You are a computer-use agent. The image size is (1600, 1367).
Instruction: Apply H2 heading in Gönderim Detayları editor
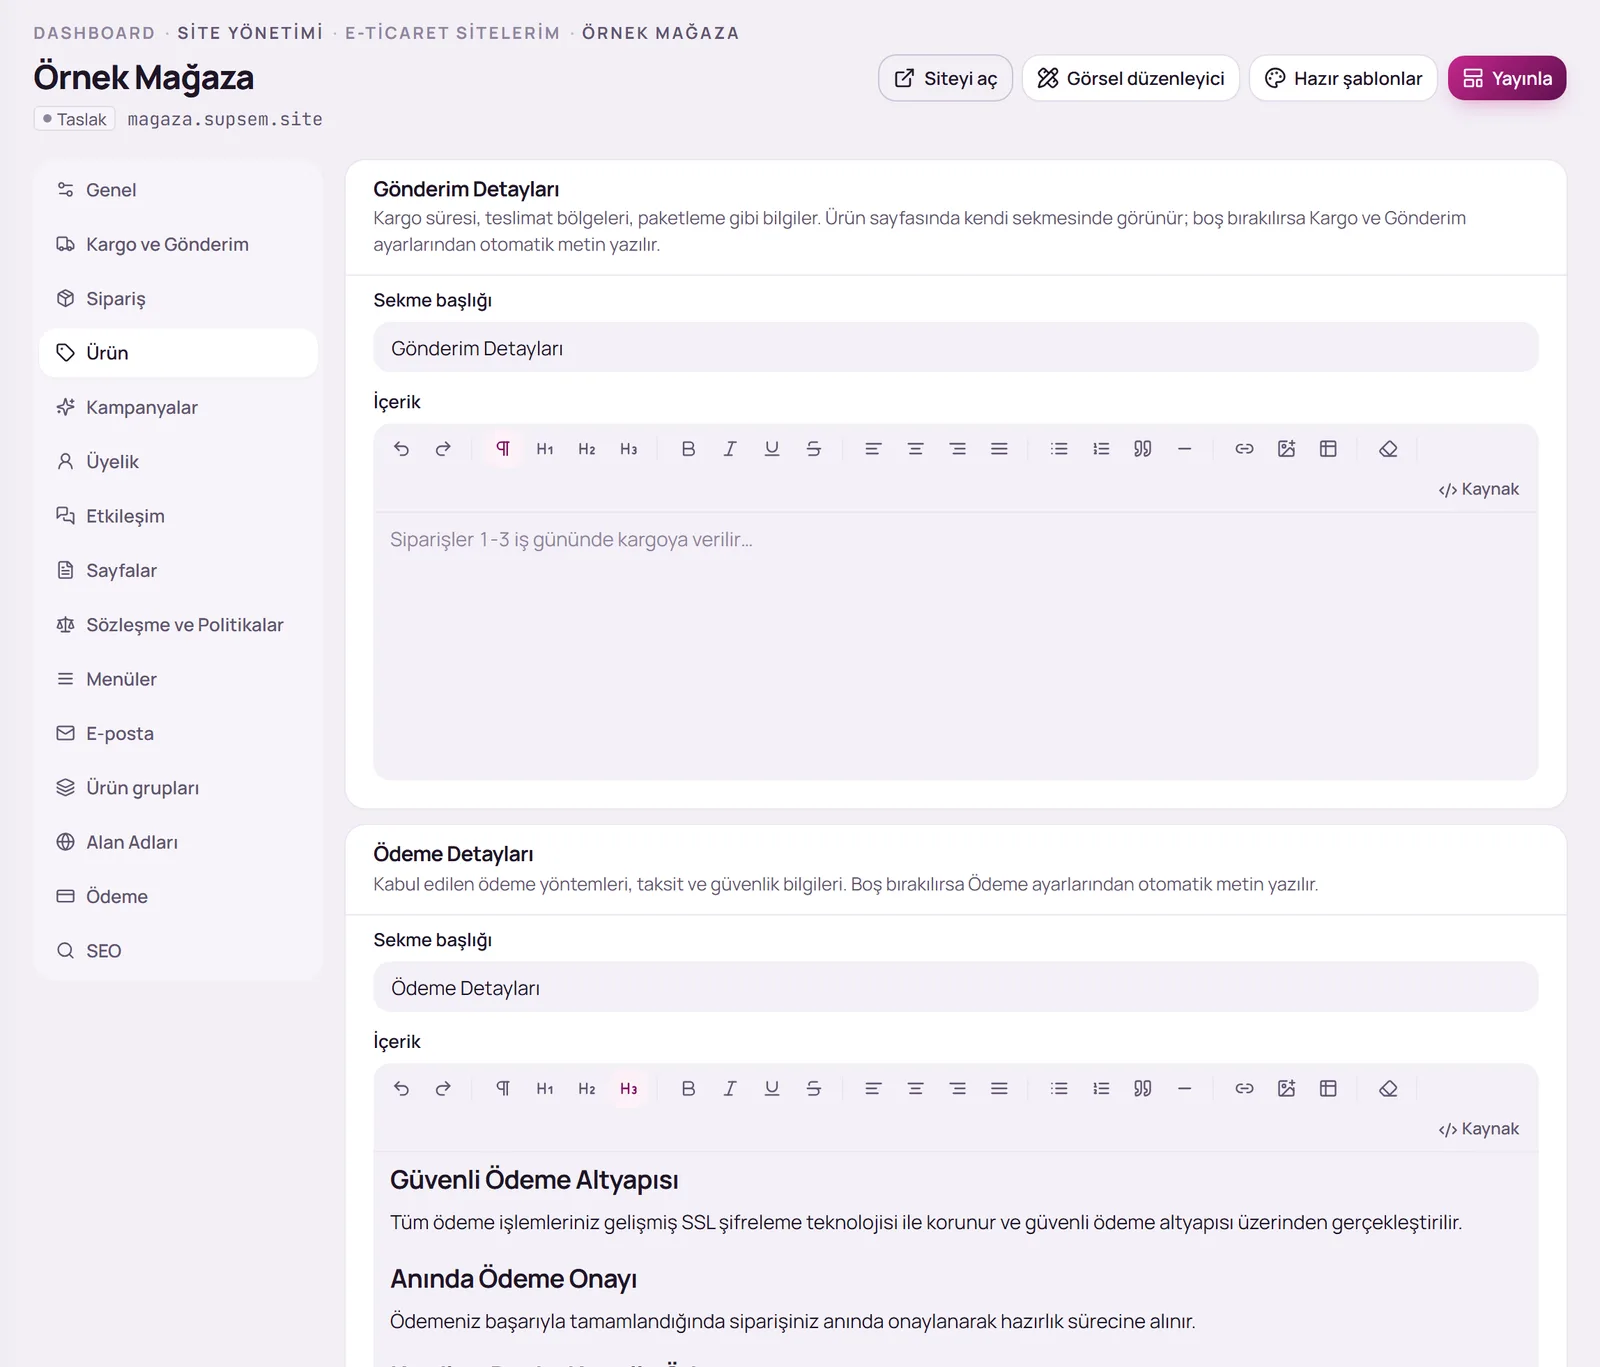pyautogui.click(x=587, y=449)
